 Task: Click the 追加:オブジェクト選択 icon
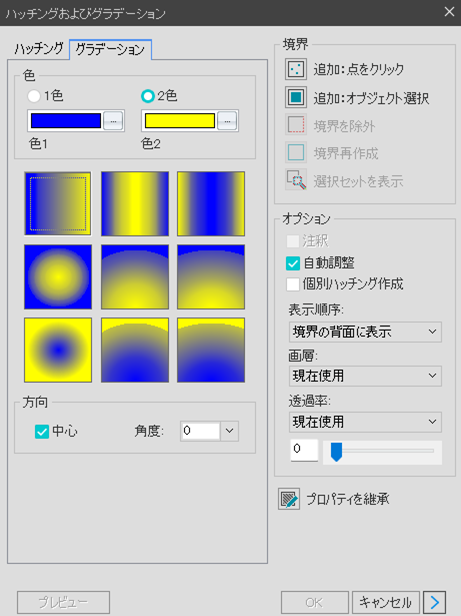(x=296, y=97)
